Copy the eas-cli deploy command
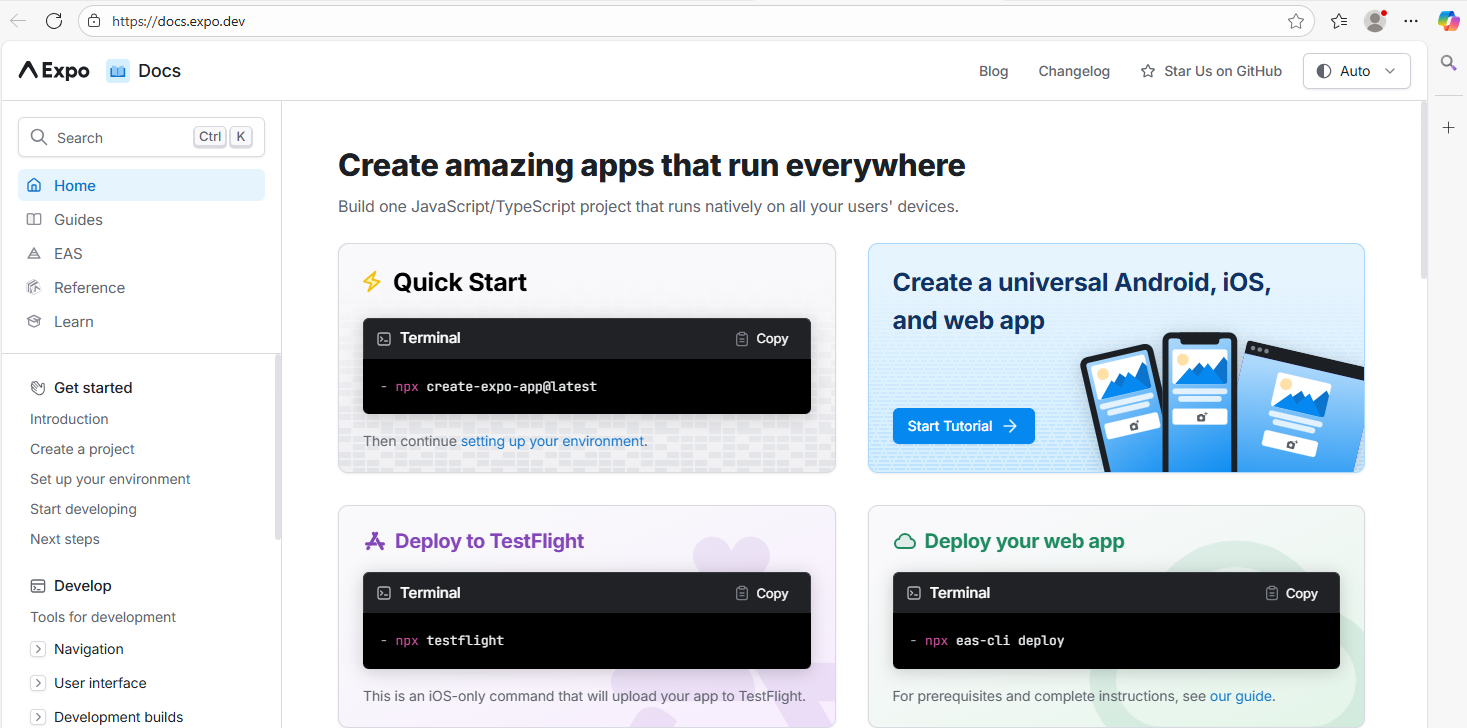The height and width of the screenshot is (728, 1467). tap(1290, 593)
